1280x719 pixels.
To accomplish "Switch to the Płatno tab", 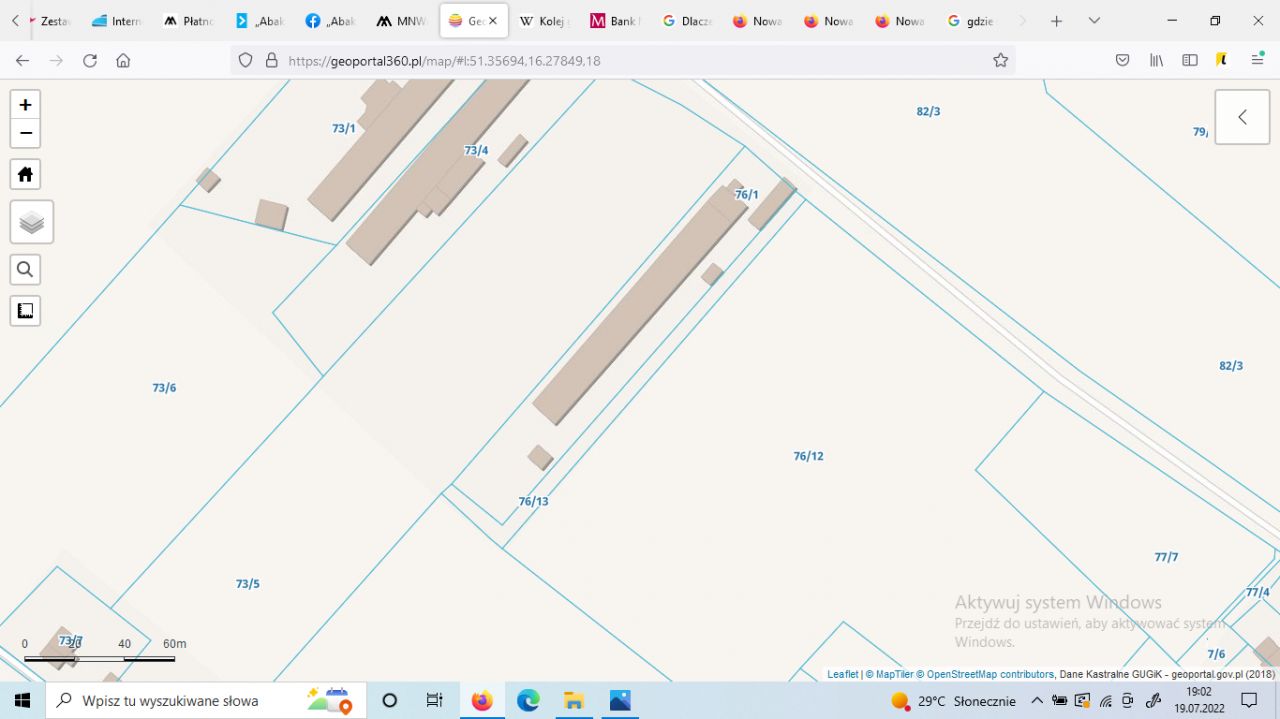I will pos(190,21).
